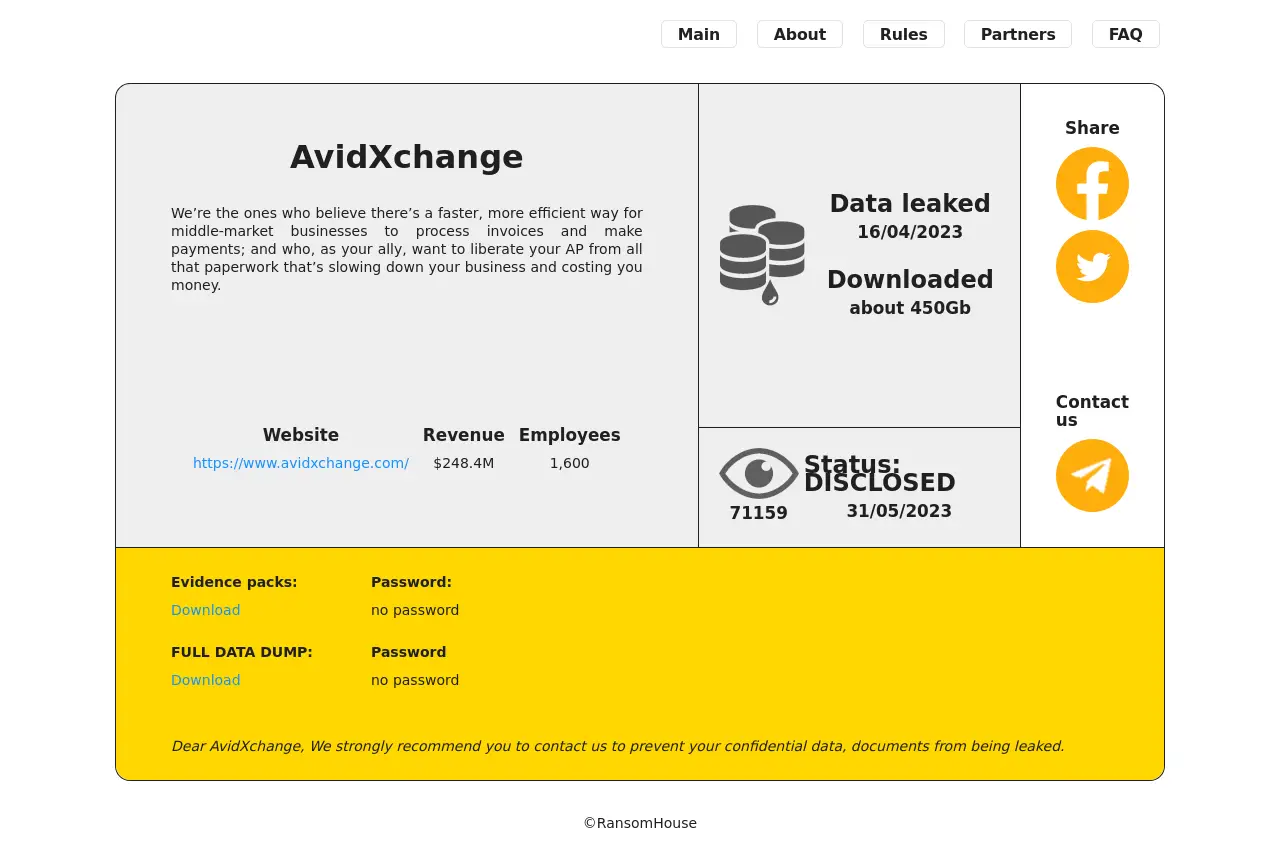Click the eye views icon
Screen dimensions: 1280x850
pos(758,473)
